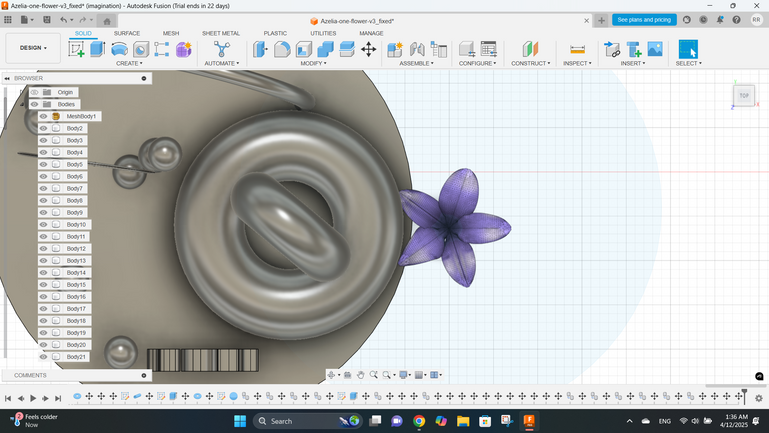Click the Joint icon in Assemble
Viewport: 769px width, 433px height.
point(417,49)
